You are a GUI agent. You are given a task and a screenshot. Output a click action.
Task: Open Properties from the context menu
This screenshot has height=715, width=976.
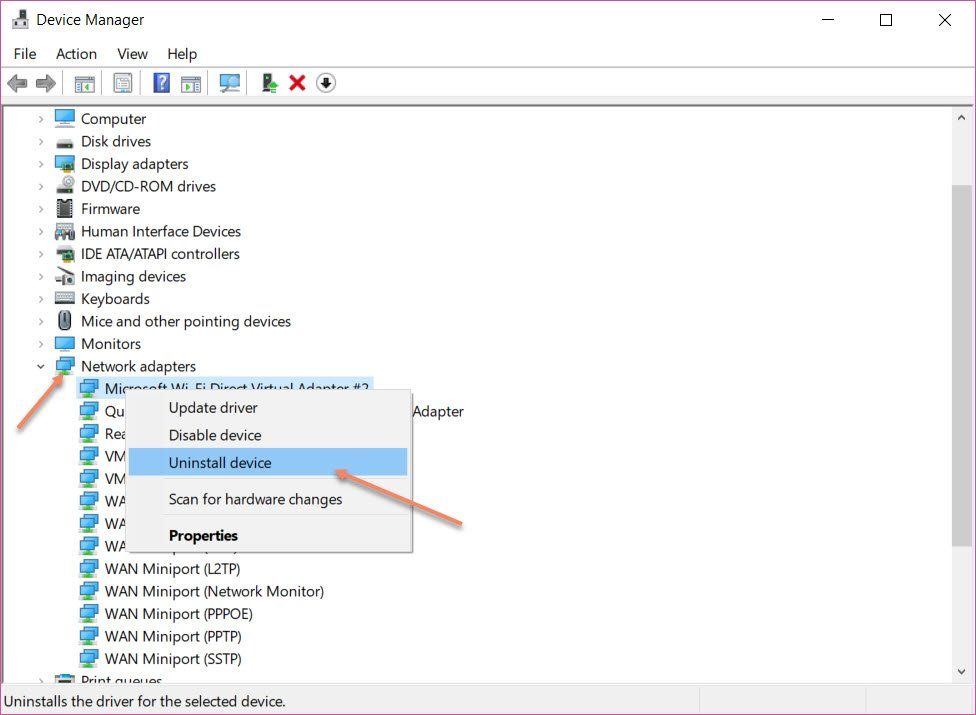tap(203, 535)
